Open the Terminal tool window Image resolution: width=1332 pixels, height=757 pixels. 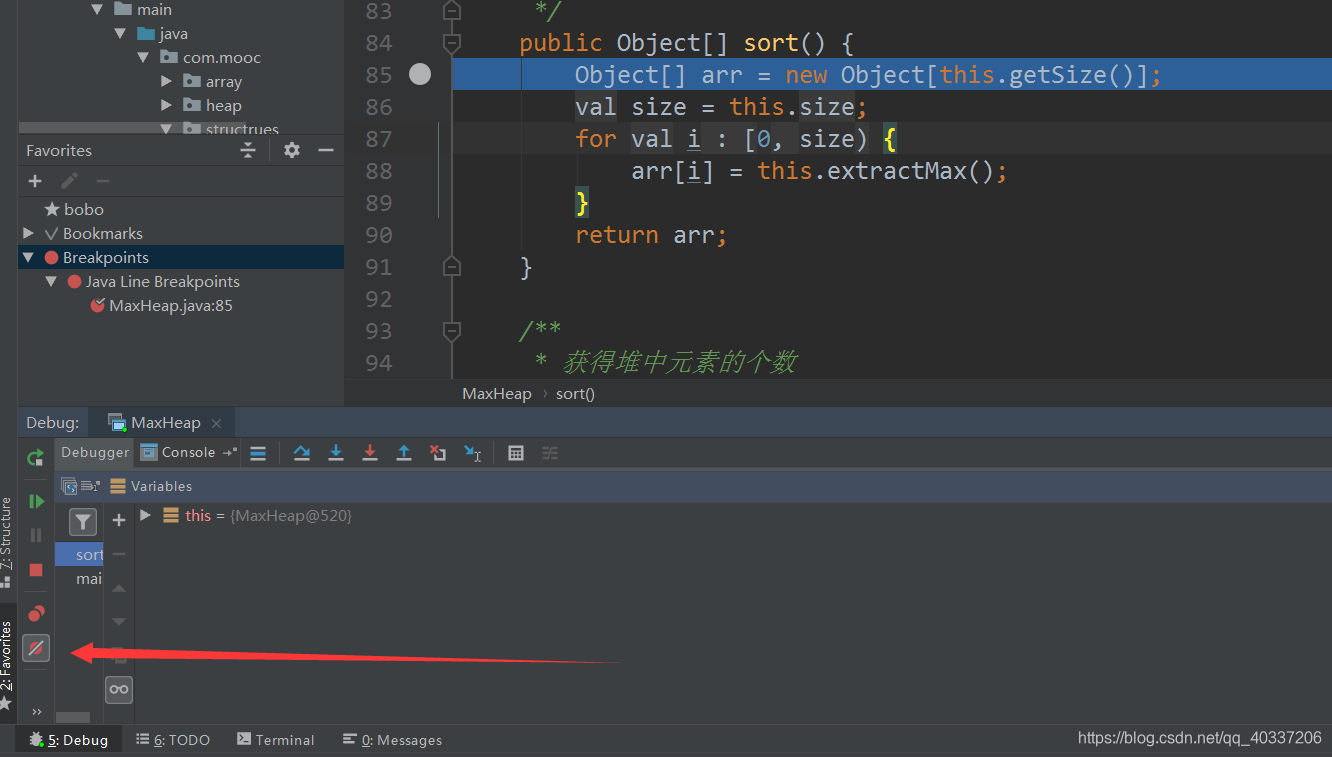276,740
